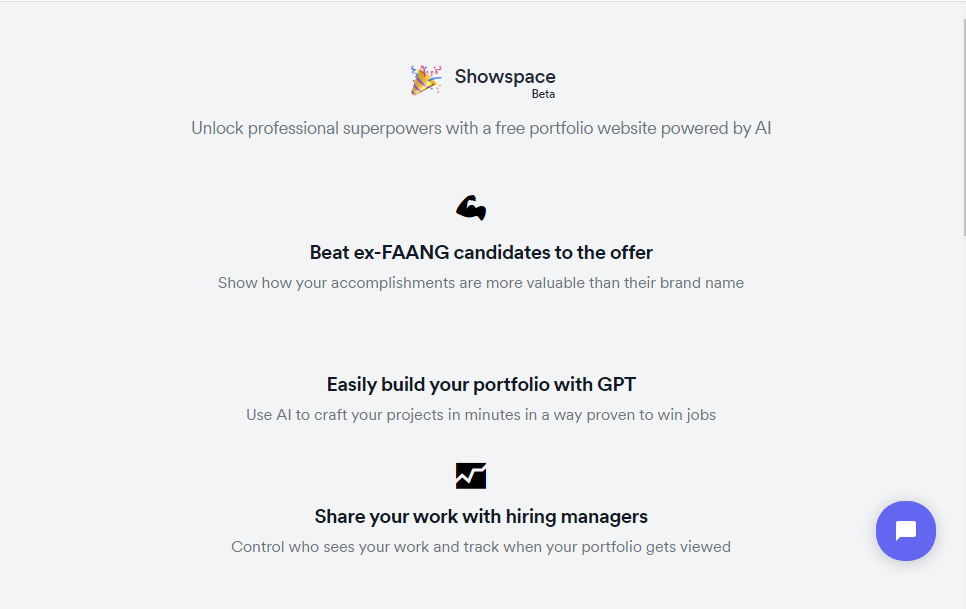This screenshot has height=609, width=966.
Task: Click the flexed bicep strength icon
Action: click(x=471, y=208)
